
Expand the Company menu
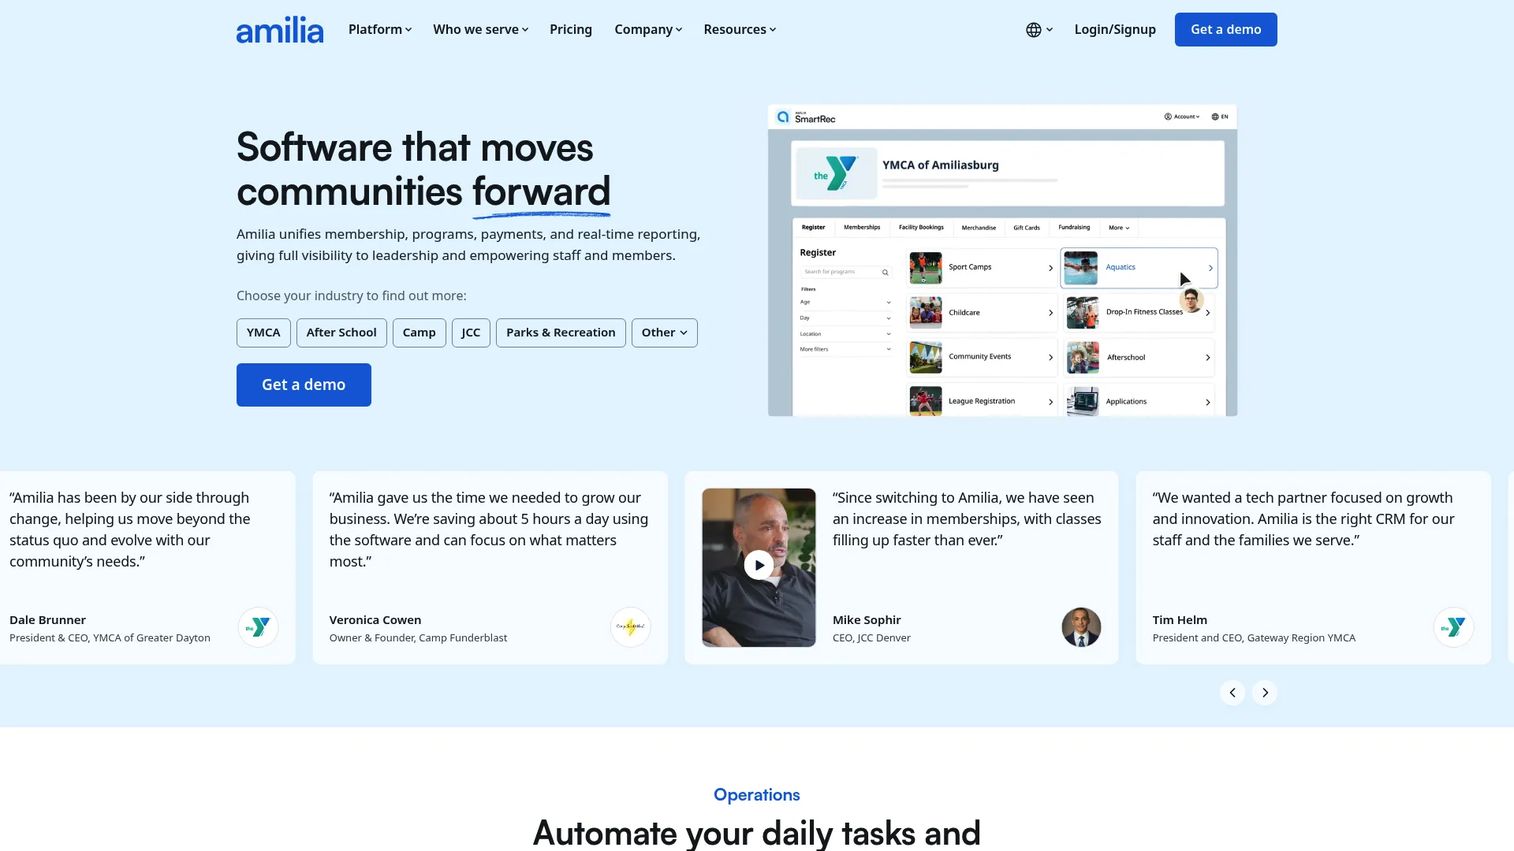pos(648,30)
